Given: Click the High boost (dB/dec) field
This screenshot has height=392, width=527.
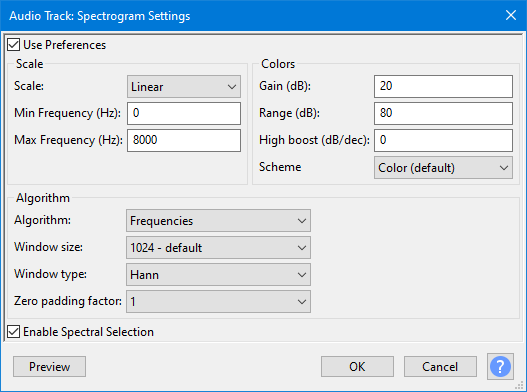Looking at the screenshot, I should click(443, 140).
